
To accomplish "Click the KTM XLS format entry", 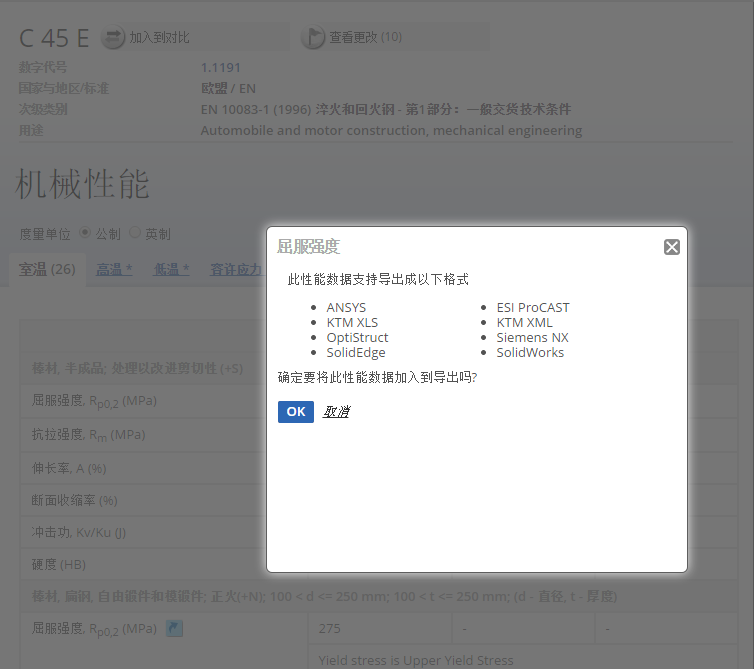I will [352, 323].
